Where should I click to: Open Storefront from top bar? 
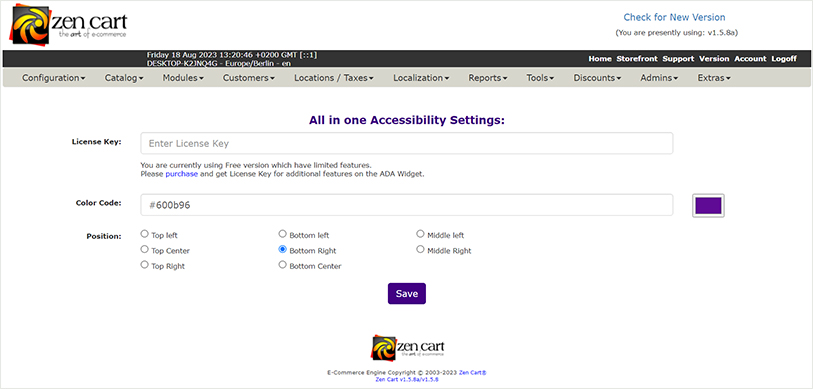pyautogui.click(x=637, y=59)
